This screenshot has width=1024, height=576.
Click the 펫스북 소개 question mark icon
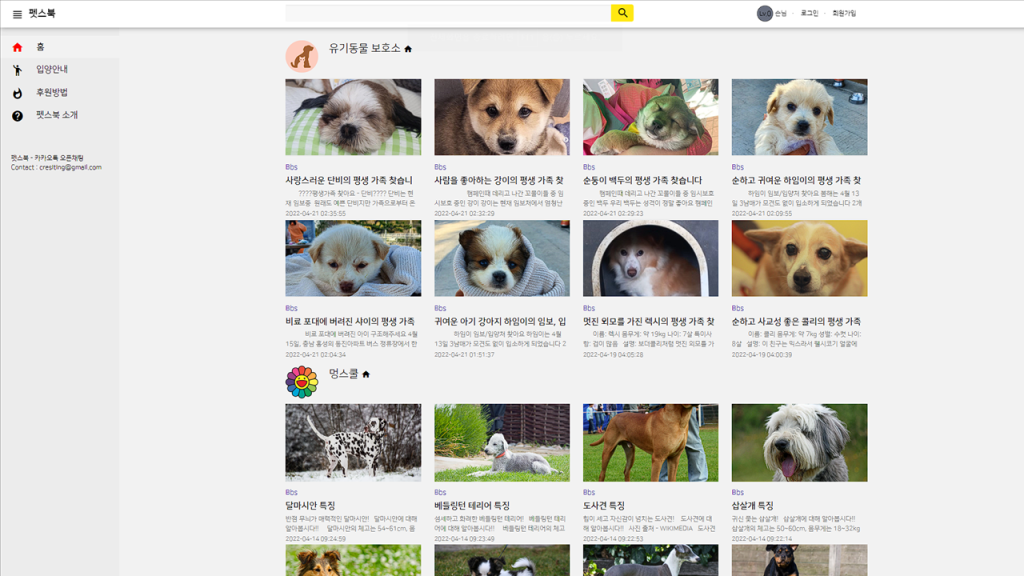[x=17, y=116]
